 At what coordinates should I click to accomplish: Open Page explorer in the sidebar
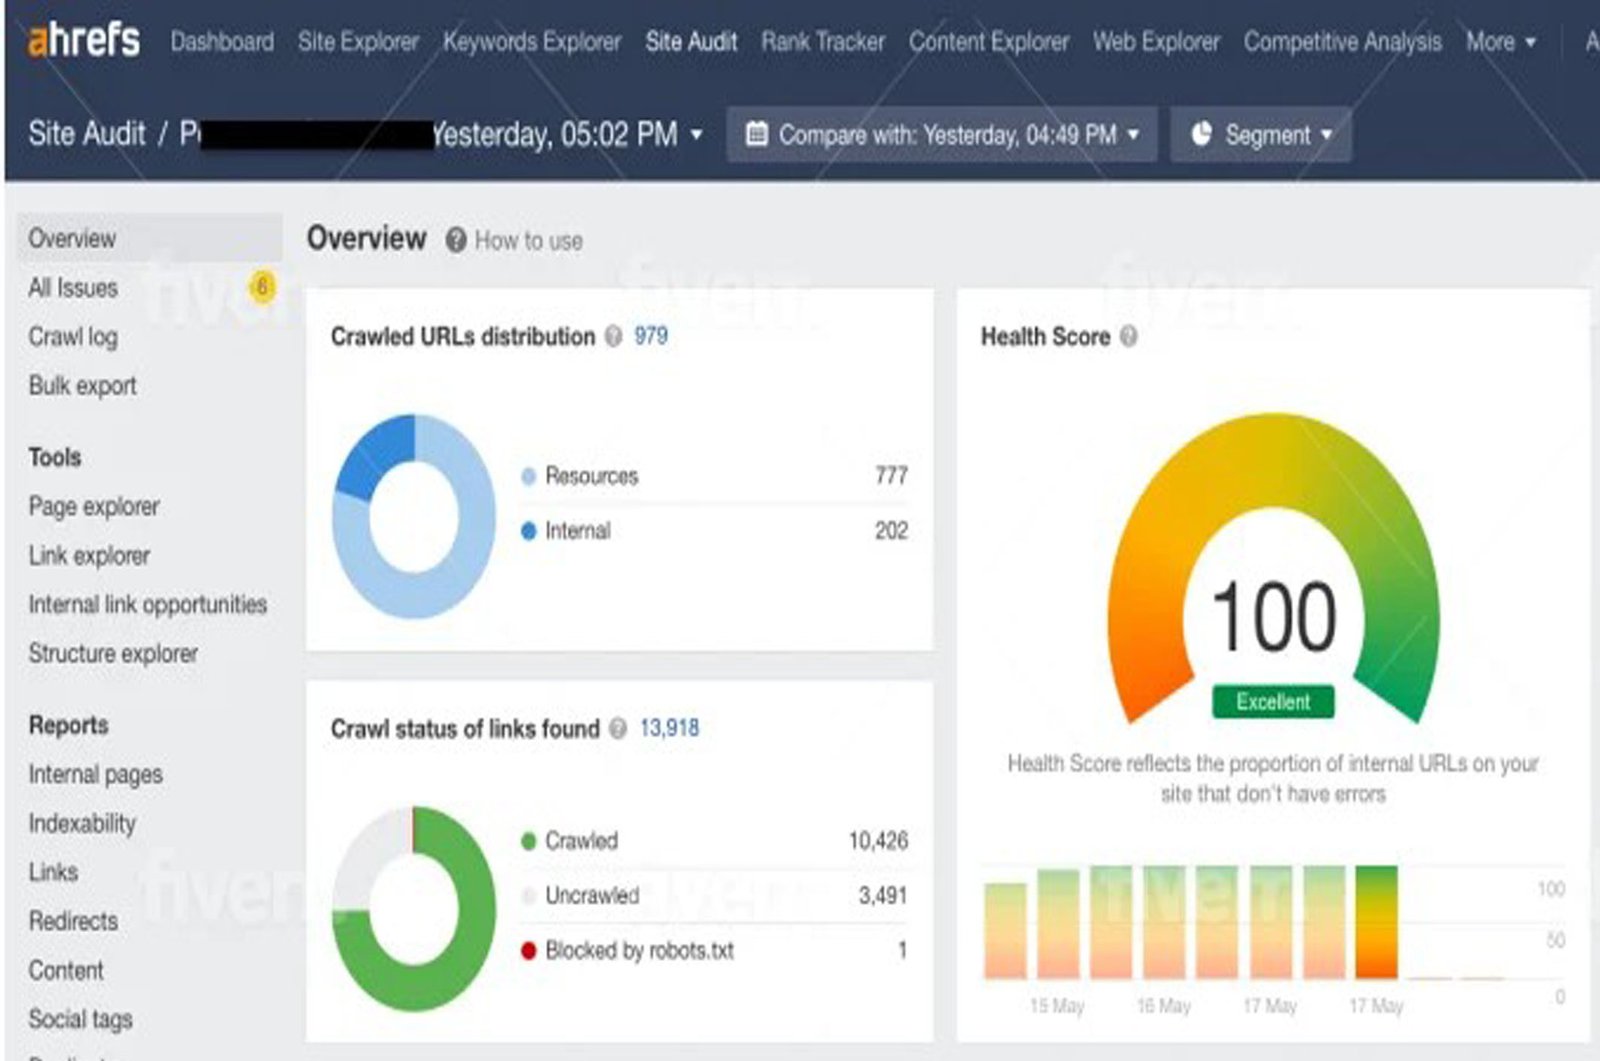pyautogui.click(x=94, y=507)
